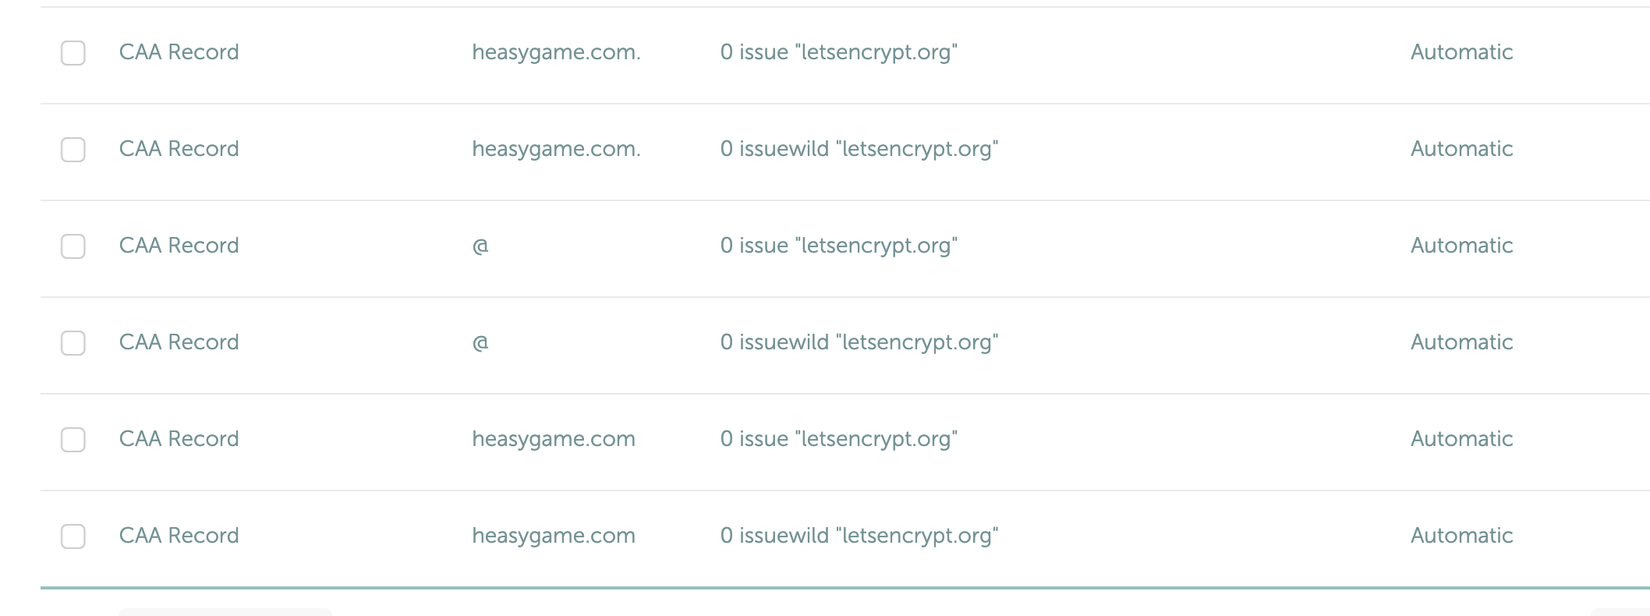Image resolution: width=1650 pixels, height=616 pixels.
Task: Click the issuewild value in the @ row
Action: [x=858, y=343]
